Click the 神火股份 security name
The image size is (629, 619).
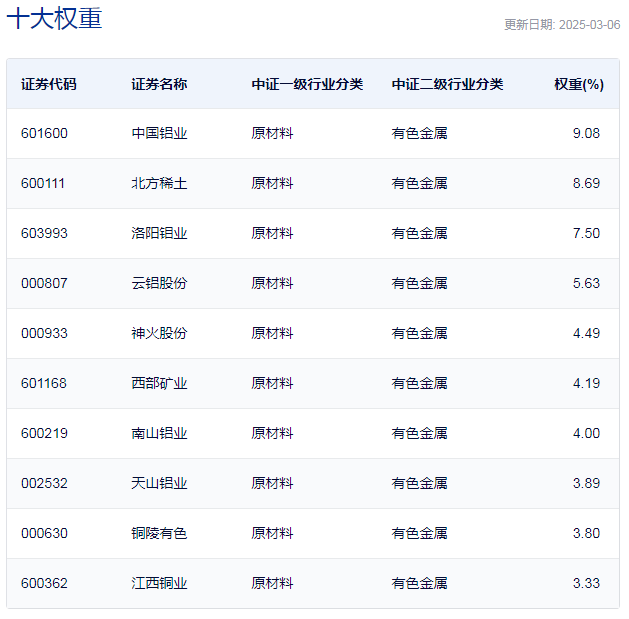[x=159, y=333]
